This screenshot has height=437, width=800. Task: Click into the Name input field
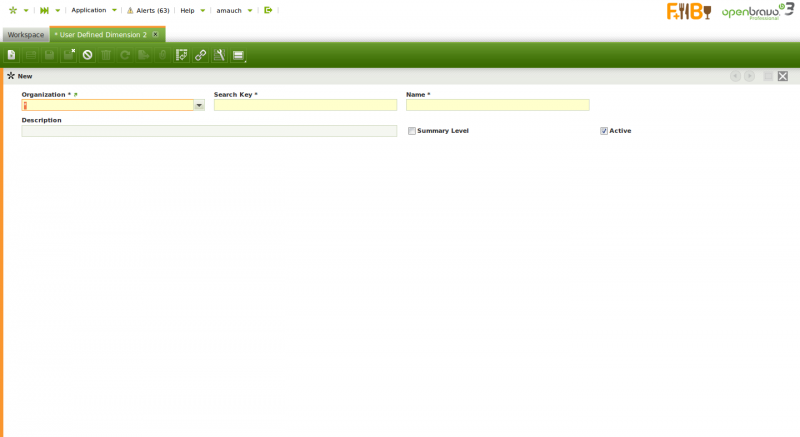click(x=497, y=105)
